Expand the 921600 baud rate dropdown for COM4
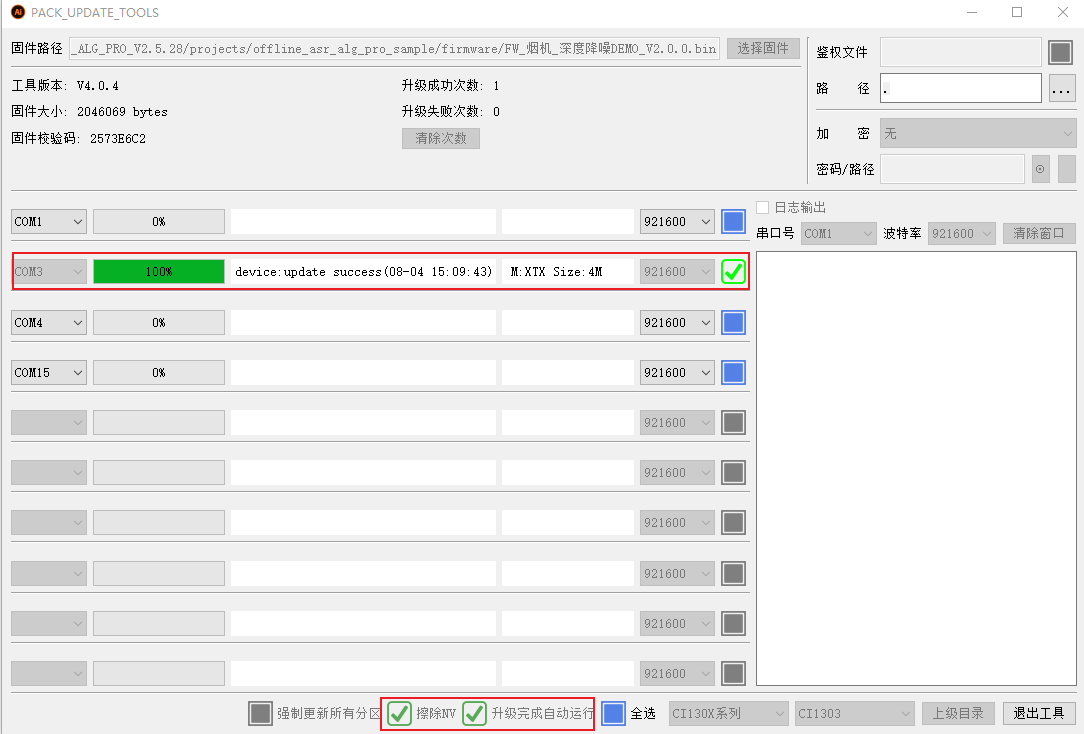 (x=677, y=323)
